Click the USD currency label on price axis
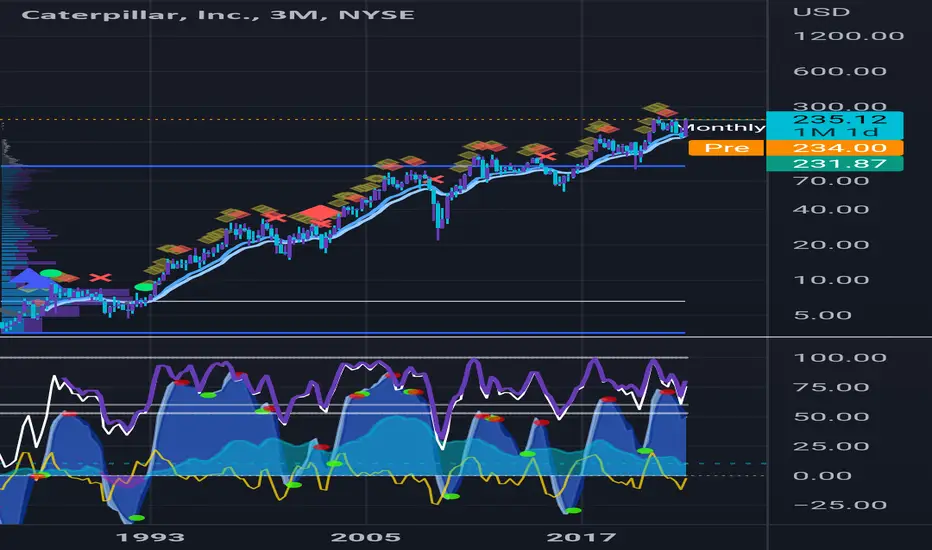The width and height of the screenshot is (932, 550). click(x=821, y=12)
